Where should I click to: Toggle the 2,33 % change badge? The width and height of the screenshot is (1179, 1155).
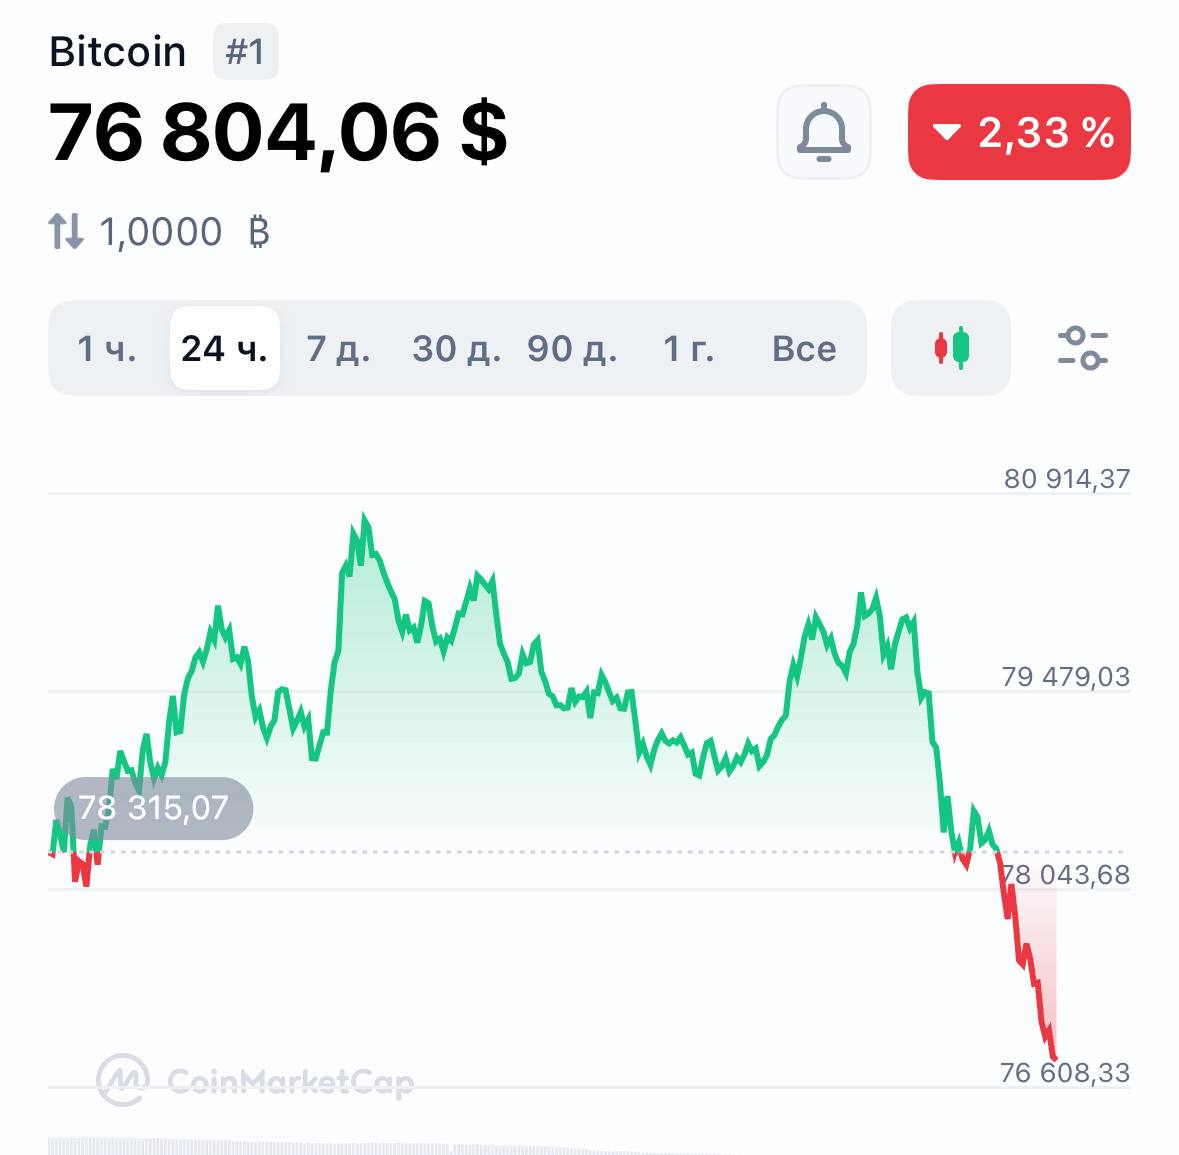pyautogui.click(x=1019, y=132)
